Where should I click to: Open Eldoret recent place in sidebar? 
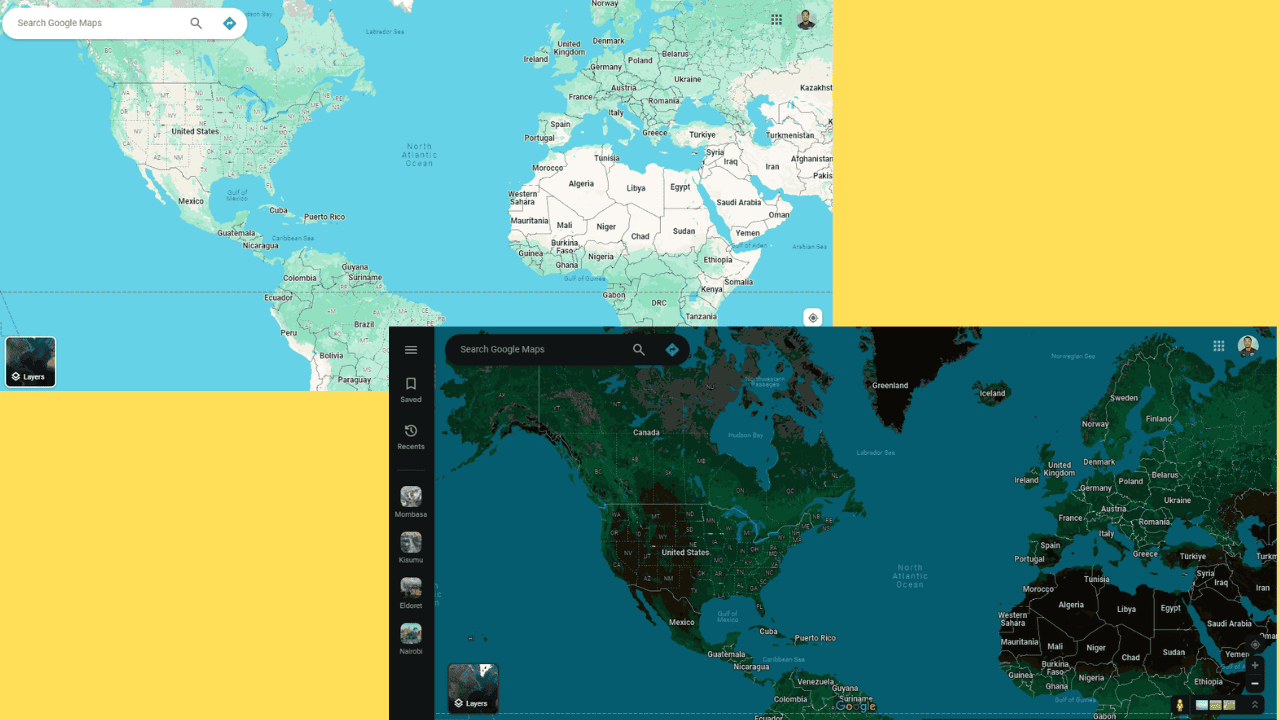[411, 593]
